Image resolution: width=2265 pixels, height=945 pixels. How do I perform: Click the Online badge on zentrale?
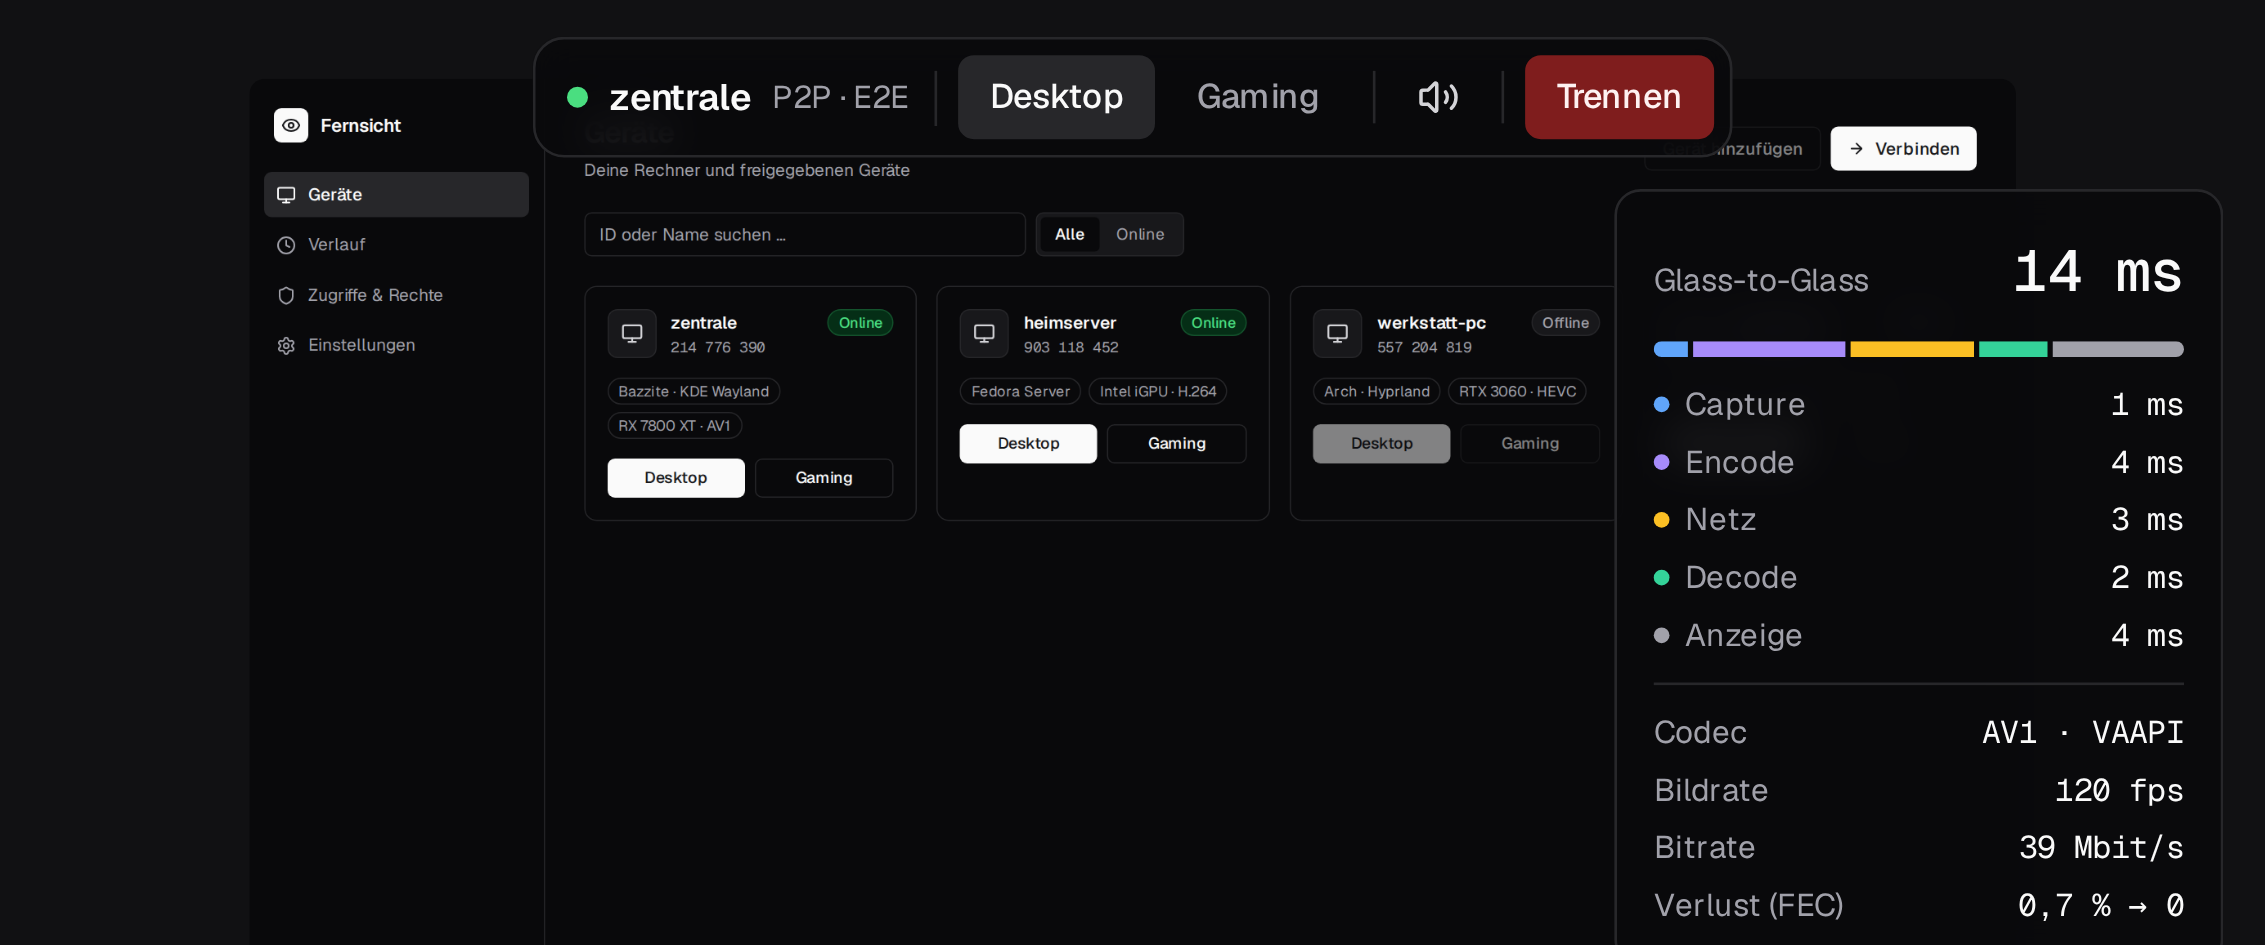coord(860,323)
